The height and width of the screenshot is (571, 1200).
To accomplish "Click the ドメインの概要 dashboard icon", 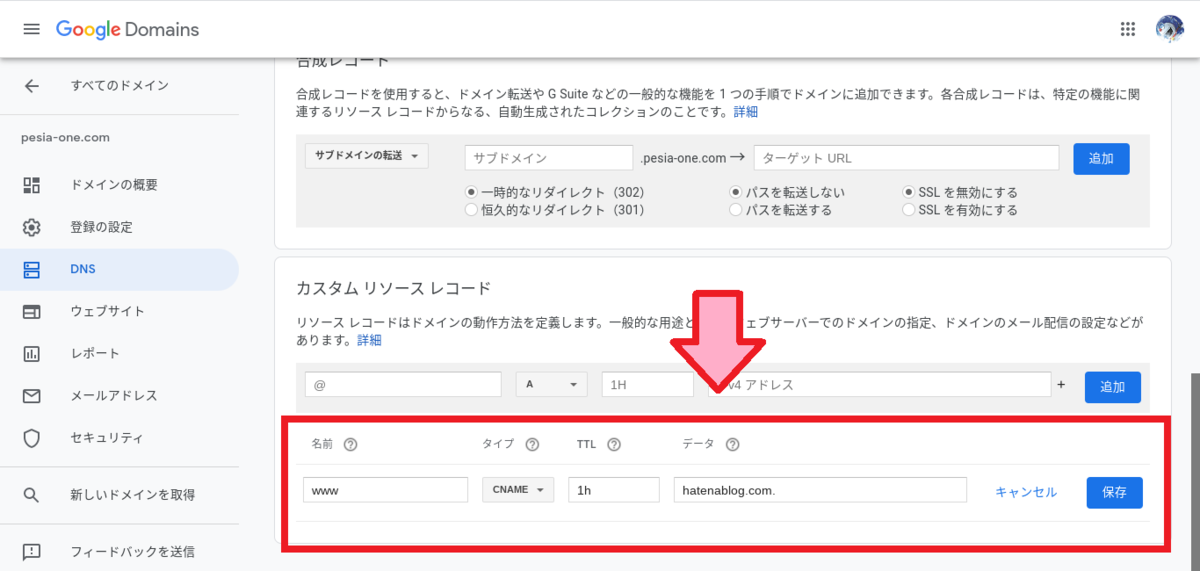I will [32, 185].
